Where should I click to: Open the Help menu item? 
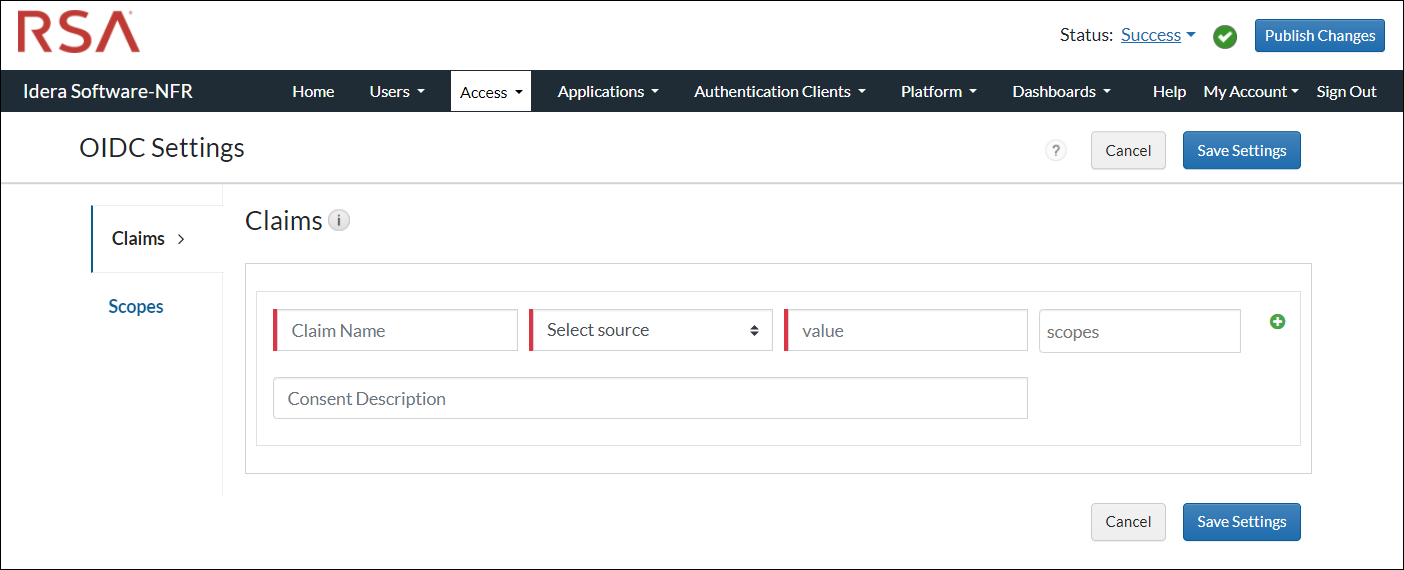click(1169, 91)
